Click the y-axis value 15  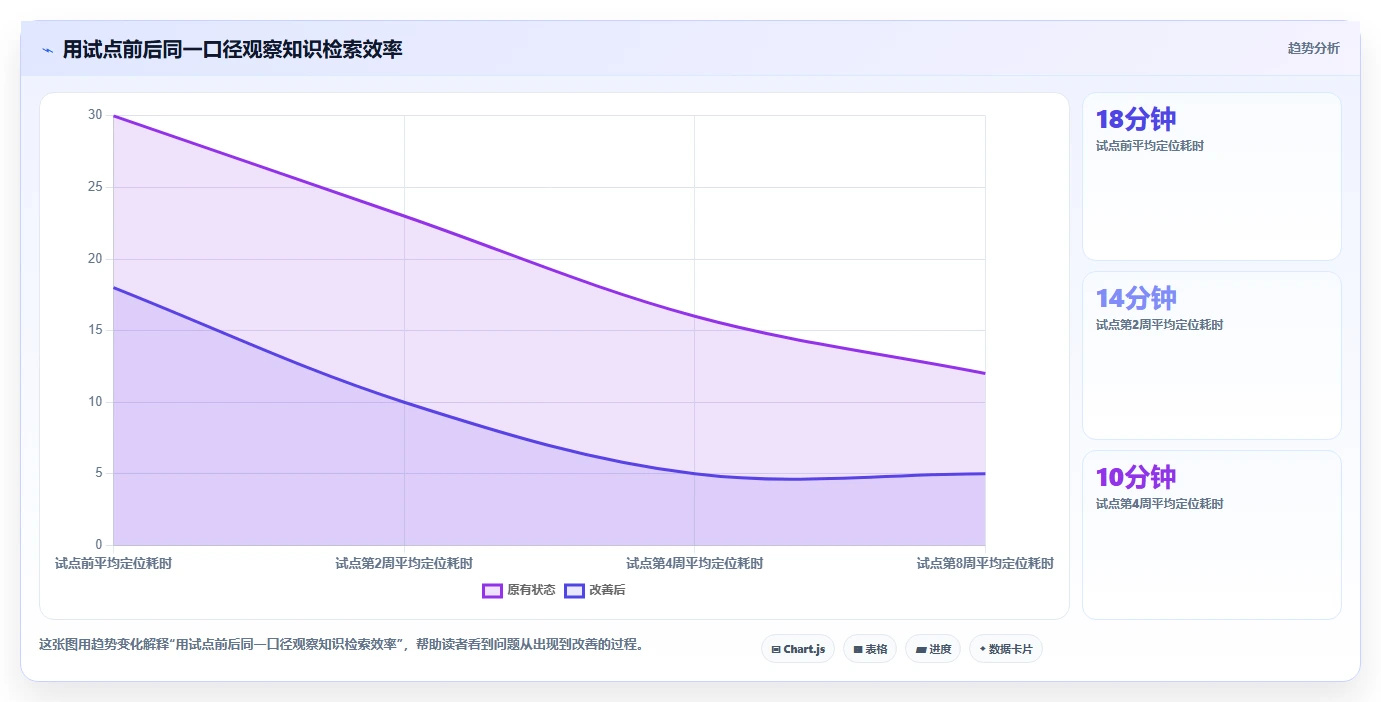(95, 330)
